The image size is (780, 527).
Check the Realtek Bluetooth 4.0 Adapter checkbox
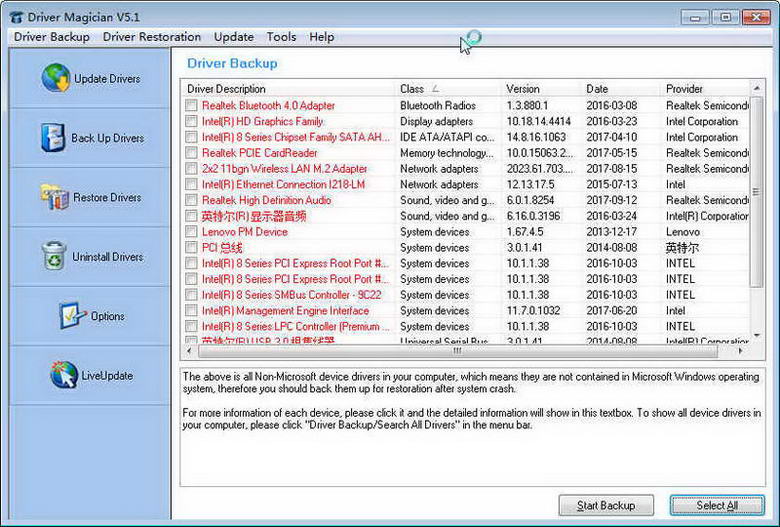(191, 105)
